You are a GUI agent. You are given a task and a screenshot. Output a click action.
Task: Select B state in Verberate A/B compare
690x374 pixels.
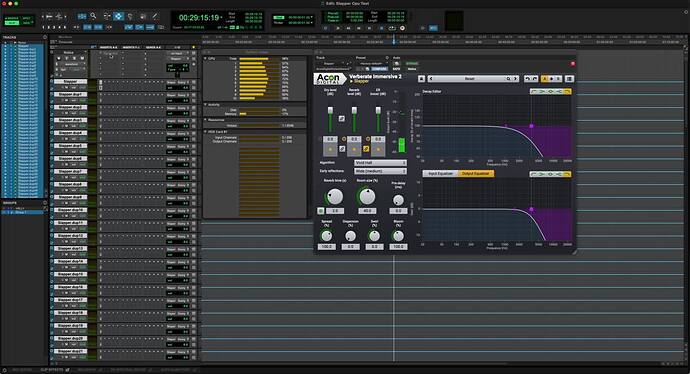[558, 79]
